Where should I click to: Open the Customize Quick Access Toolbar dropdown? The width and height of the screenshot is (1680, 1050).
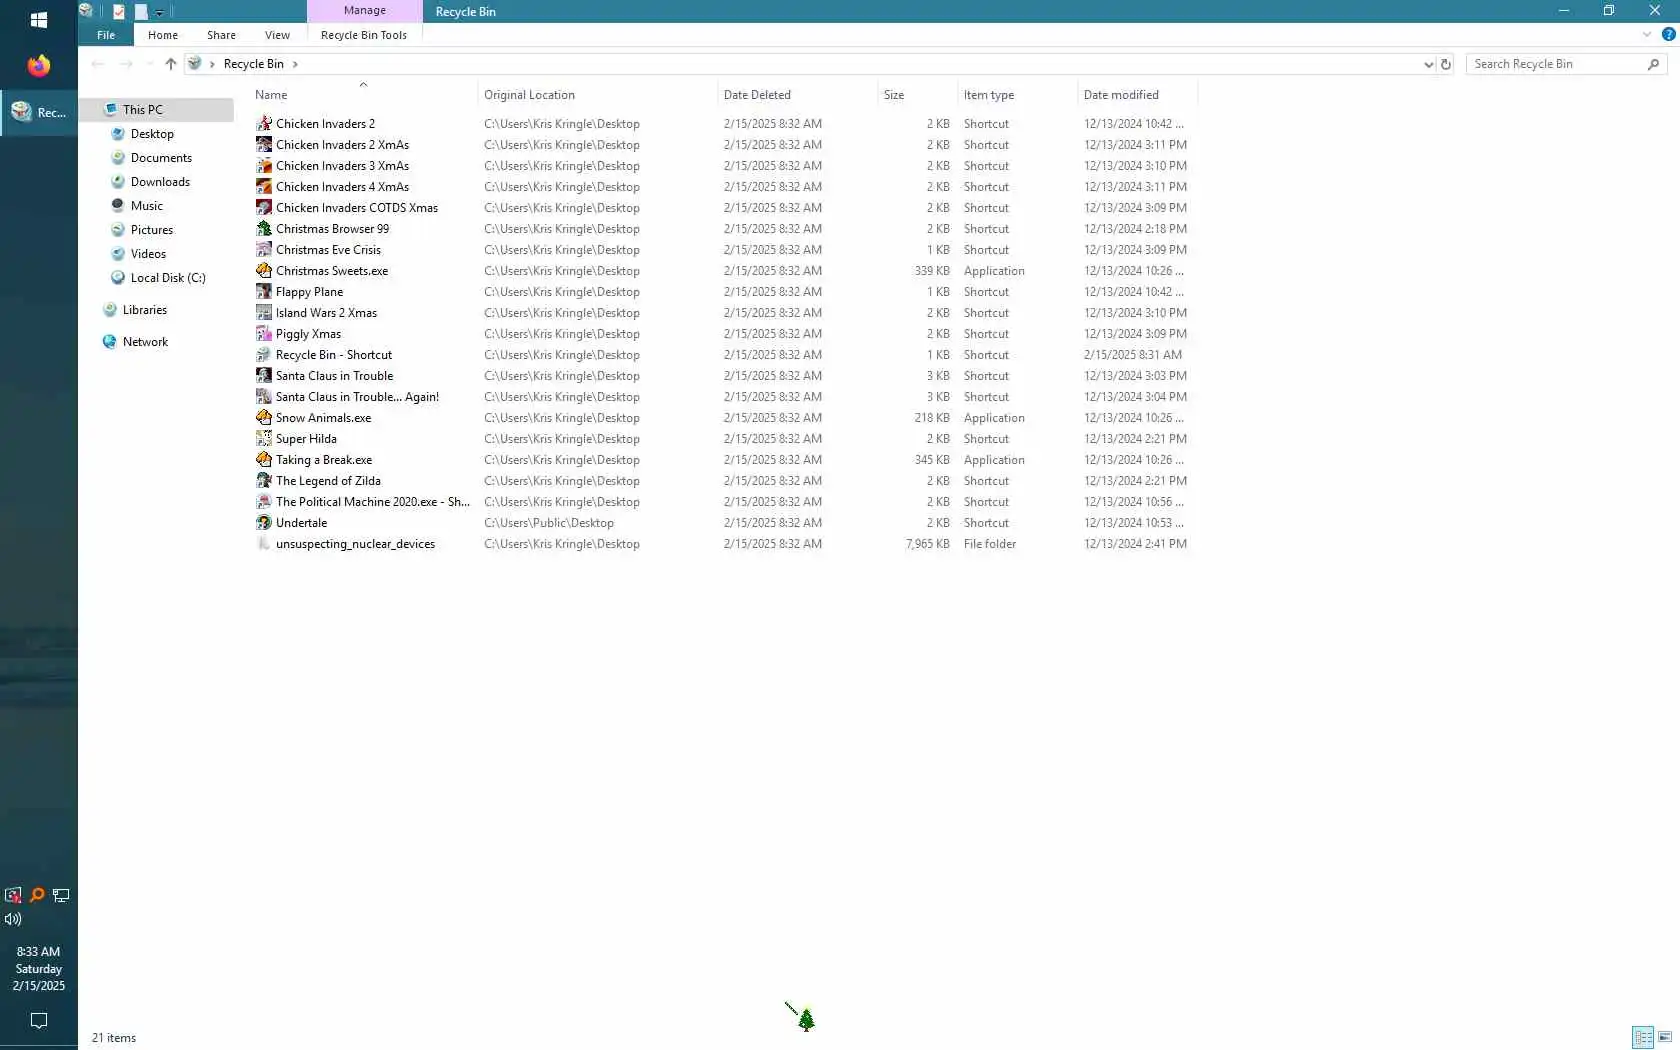click(159, 12)
